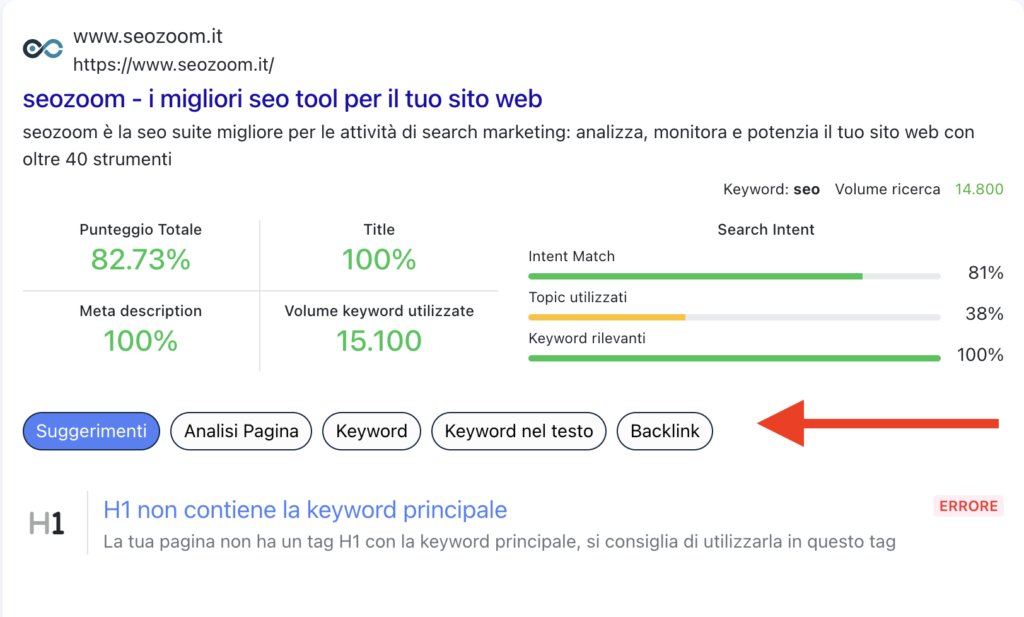Screen dimensions: 1024x617
Task: Click the red arrow pointing at tabs
Action: (878, 424)
